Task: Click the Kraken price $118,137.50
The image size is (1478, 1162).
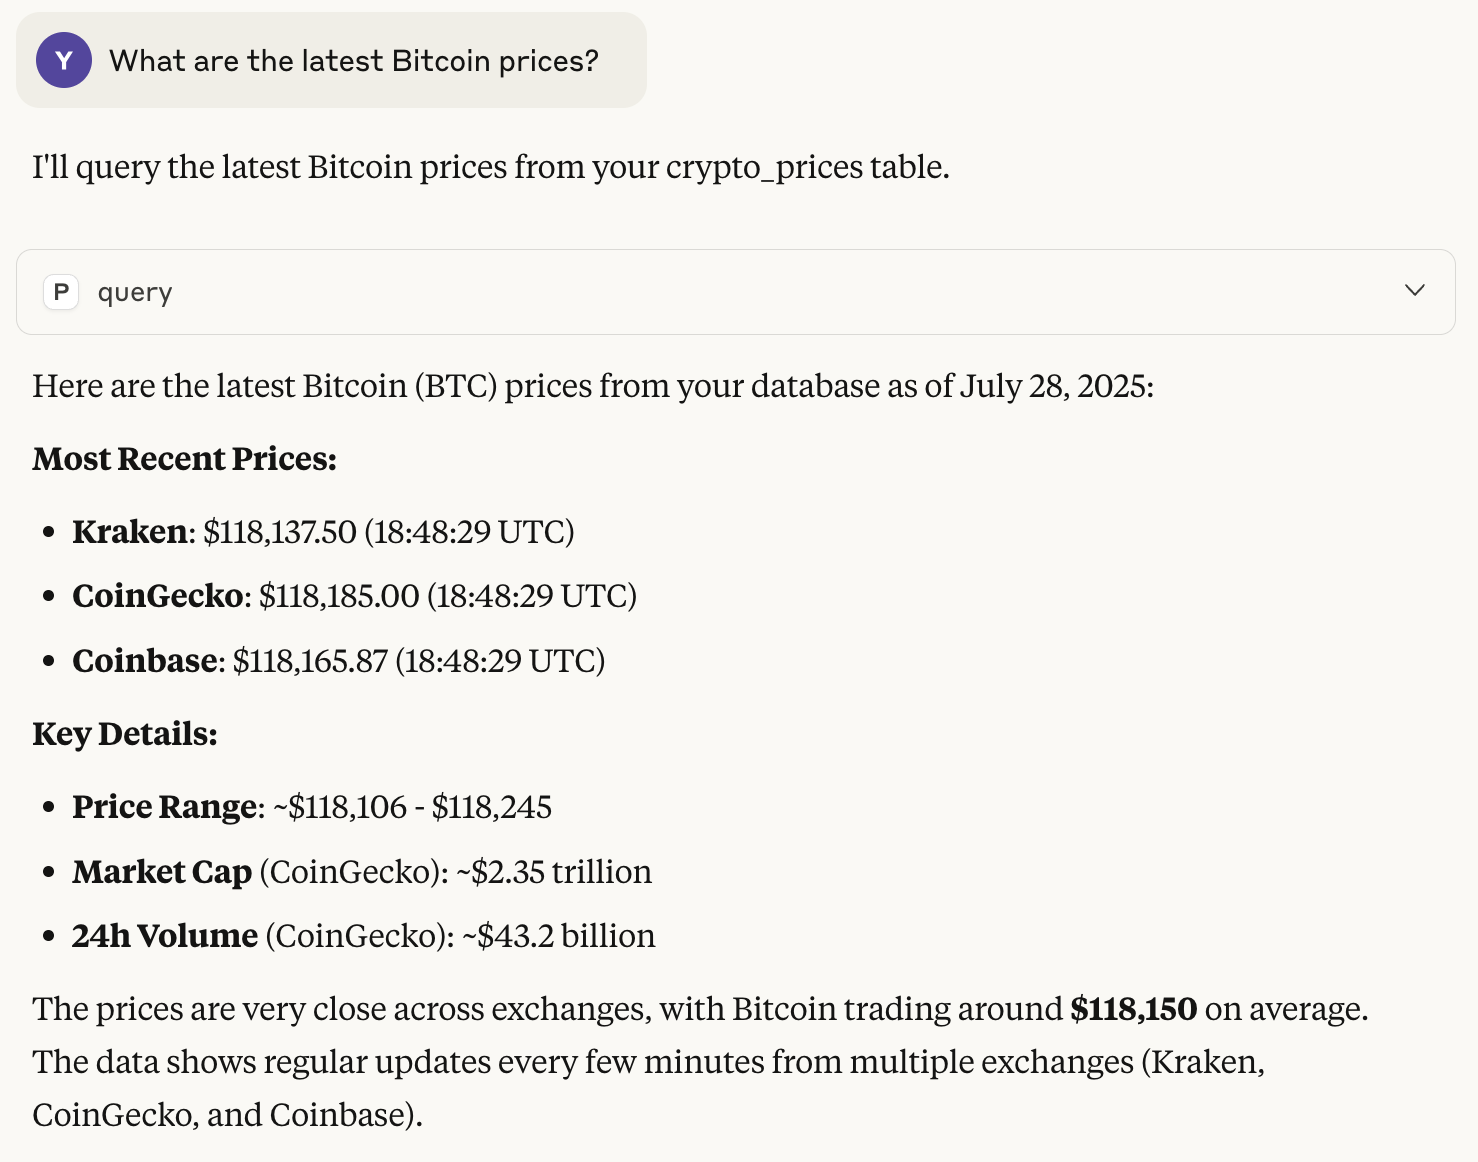Action: [280, 532]
